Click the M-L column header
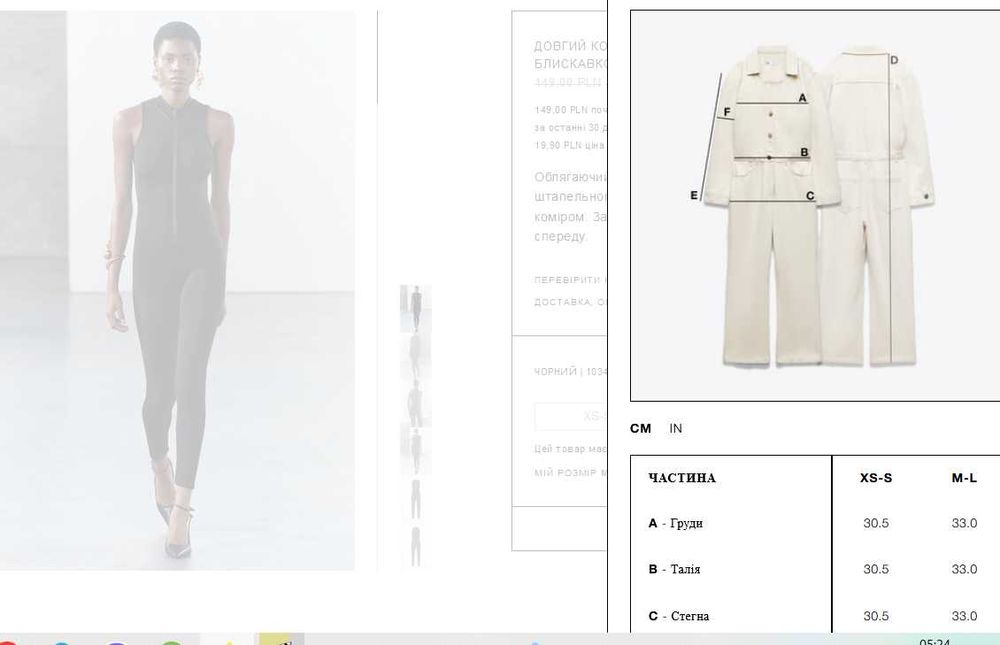Viewport: 1000px width, 645px height. tap(964, 478)
